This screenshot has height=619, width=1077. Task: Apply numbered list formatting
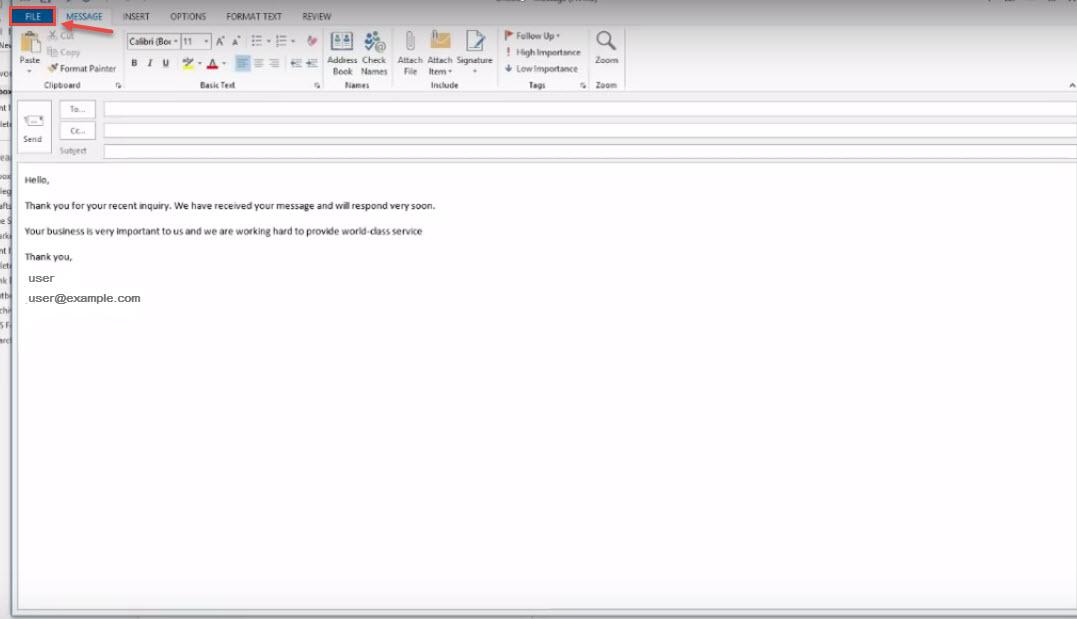tap(281, 42)
